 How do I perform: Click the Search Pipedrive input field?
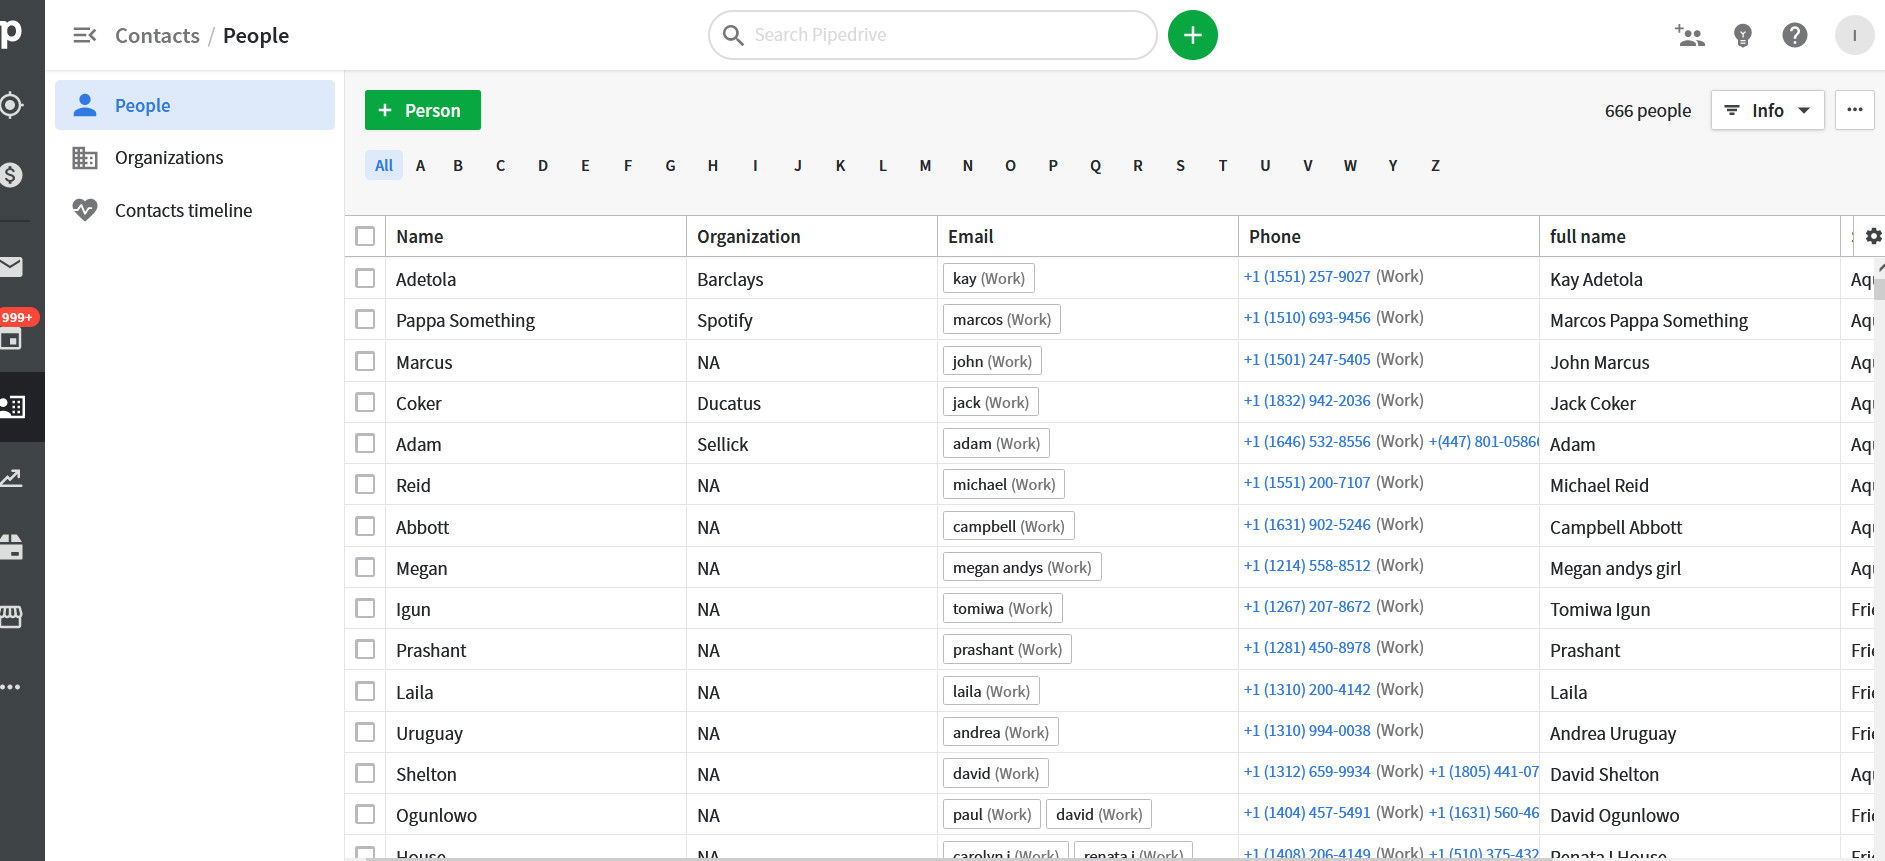click(x=932, y=36)
